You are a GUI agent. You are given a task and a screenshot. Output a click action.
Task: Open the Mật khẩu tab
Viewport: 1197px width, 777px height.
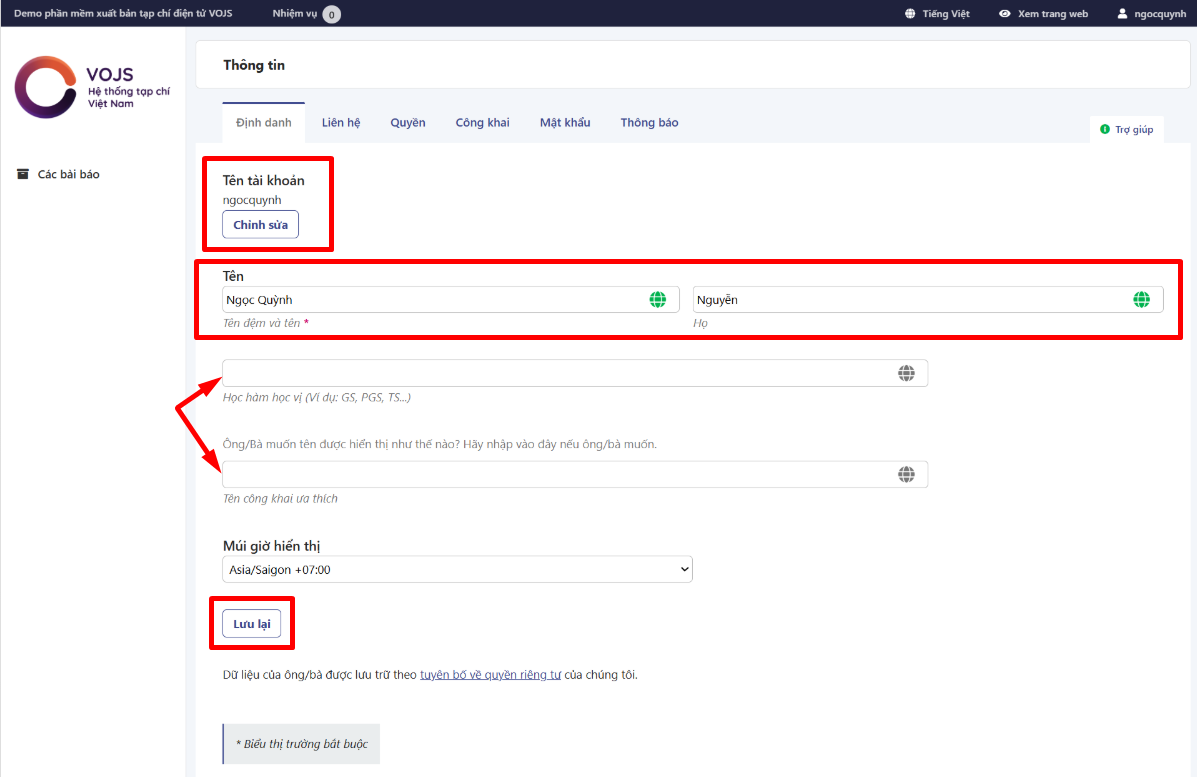565,123
